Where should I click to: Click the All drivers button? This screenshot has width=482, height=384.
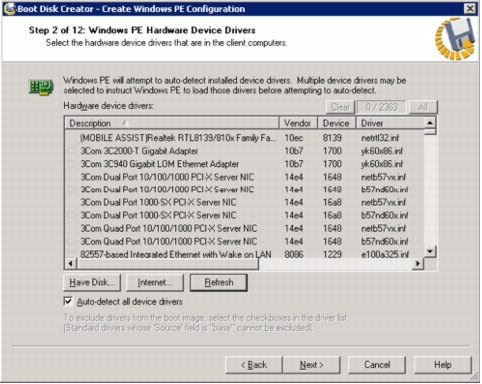(423, 107)
